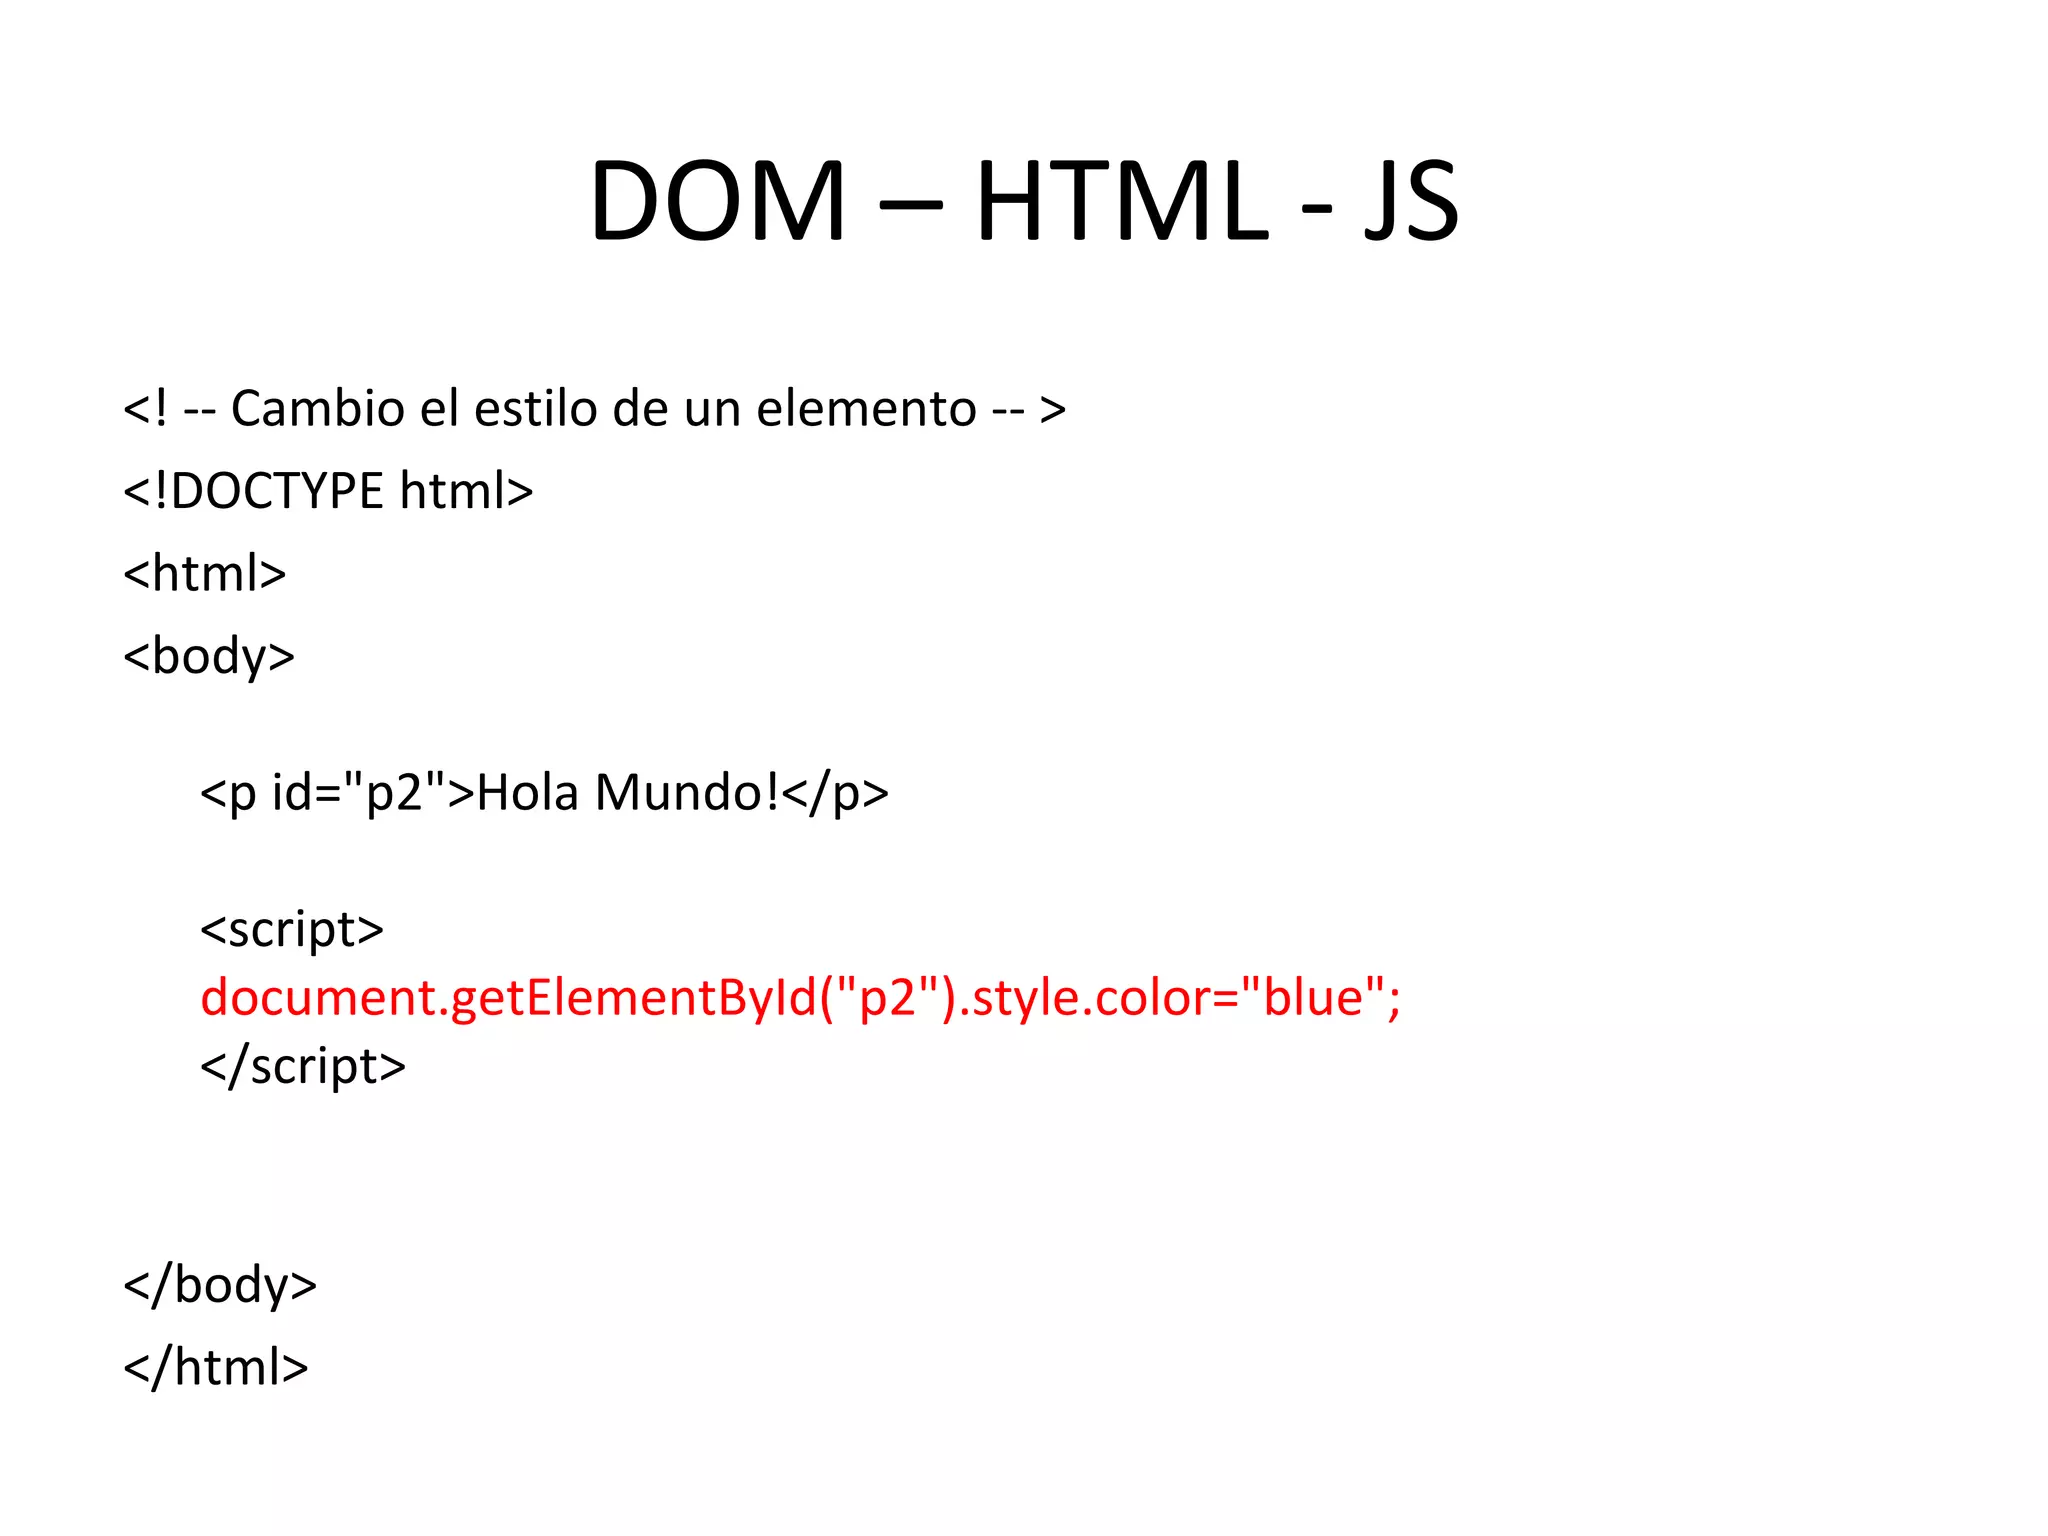Click the '<!DOCTYPE html>' line
The height and width of the screenshot is (1536, 2048).
coord(328,491)
